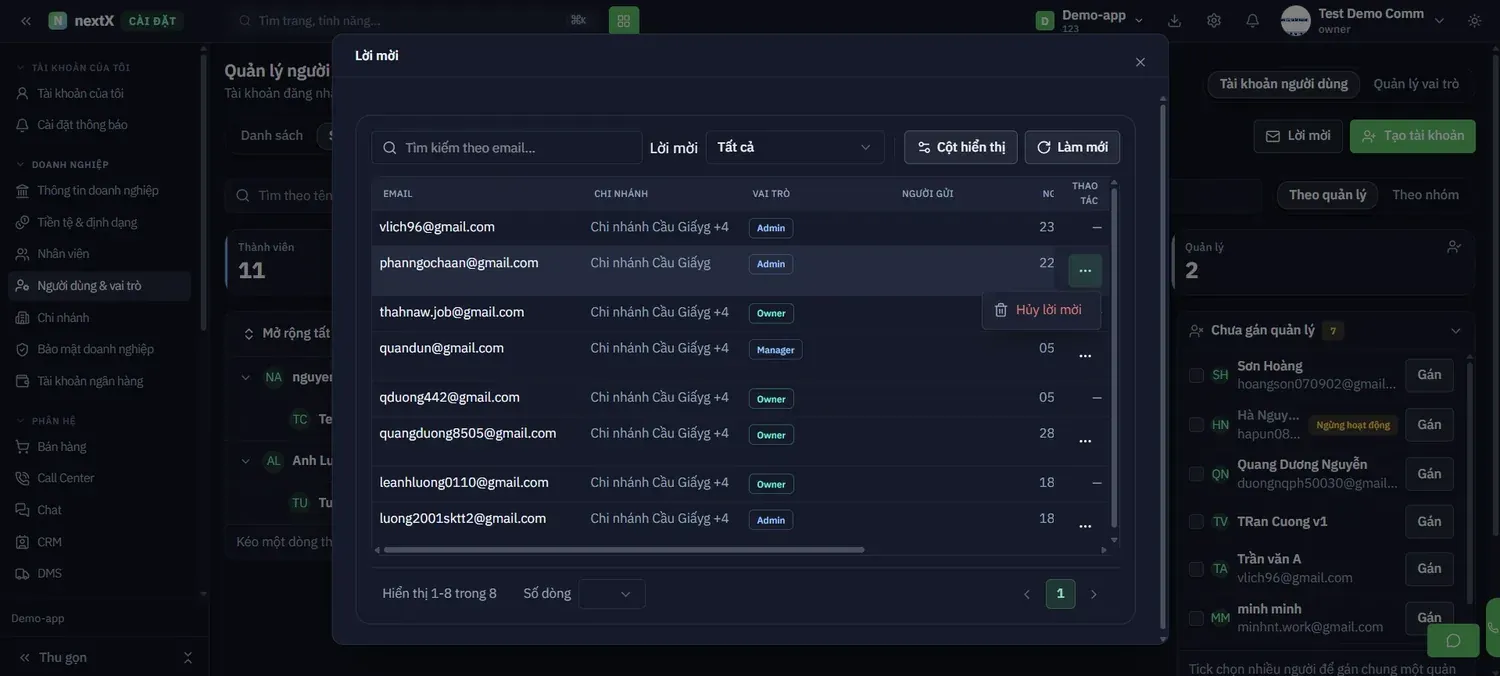Open the notifications bell
This screenshot has width=1500, height=676.
[1252, 21]
